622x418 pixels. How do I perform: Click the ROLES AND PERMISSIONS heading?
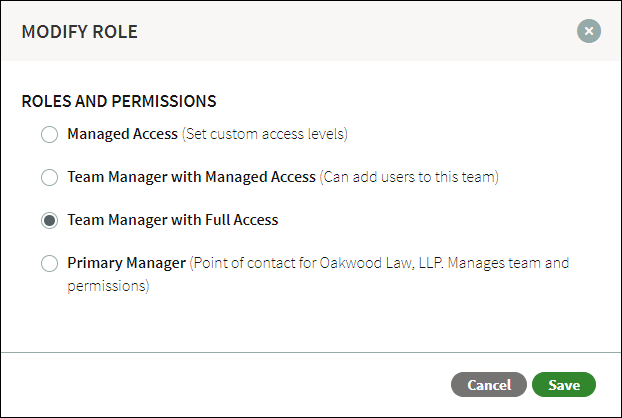coord(119,101)
